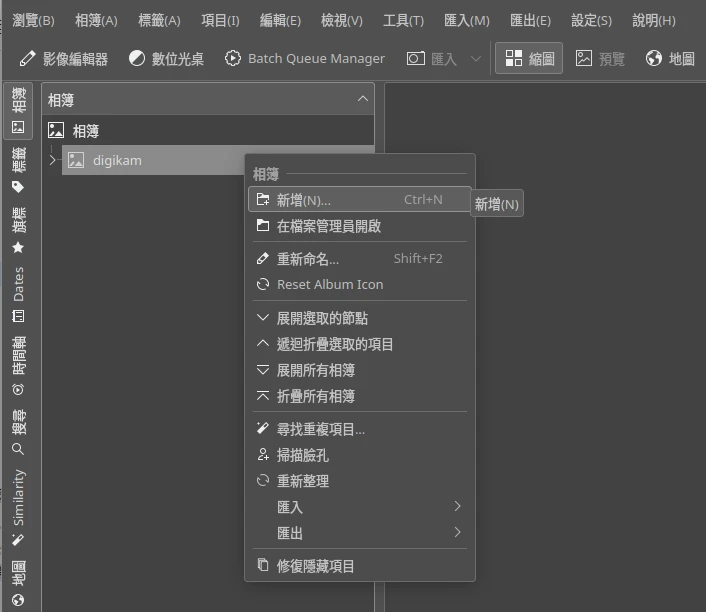Launch the 數位光桌 light table
The image size is (706, 612).
(166, 59)
